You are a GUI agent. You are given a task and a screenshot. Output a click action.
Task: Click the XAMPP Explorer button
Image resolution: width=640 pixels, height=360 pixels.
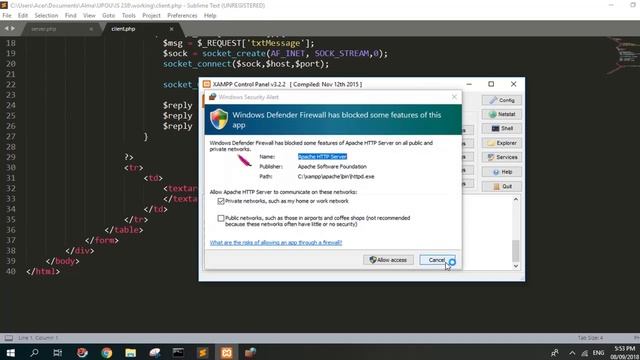502,143
